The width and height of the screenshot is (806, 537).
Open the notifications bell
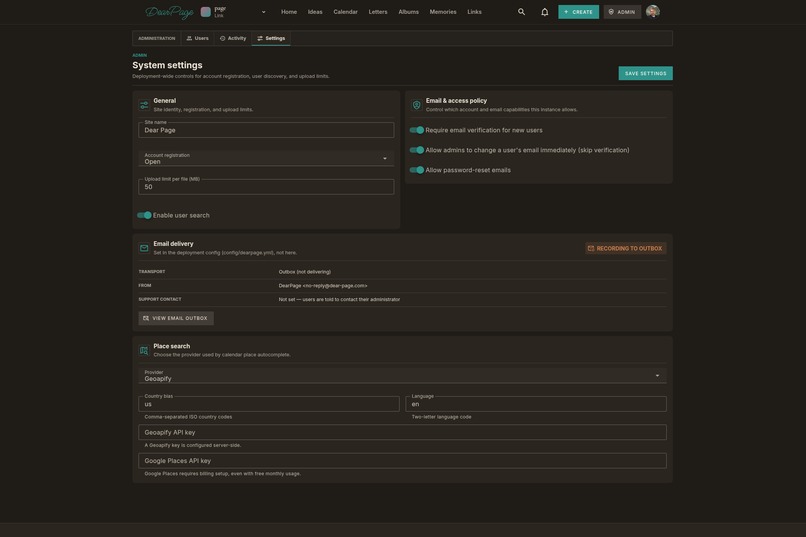point(544,12)
